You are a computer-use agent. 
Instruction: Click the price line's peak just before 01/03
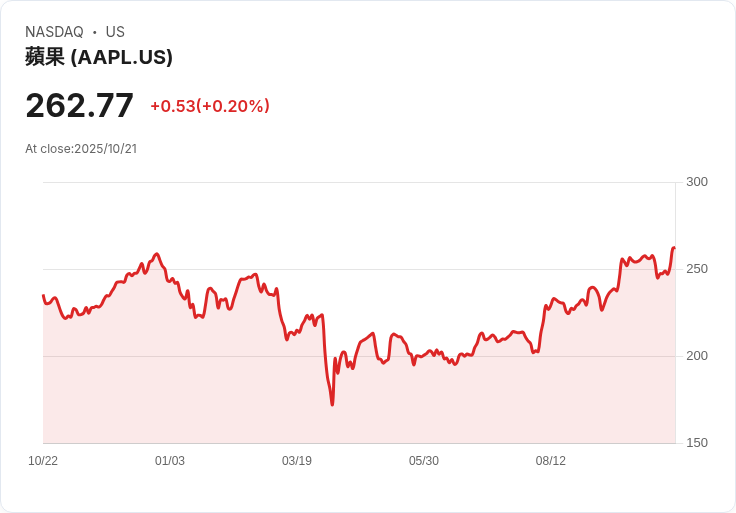(x=157, y=254)
